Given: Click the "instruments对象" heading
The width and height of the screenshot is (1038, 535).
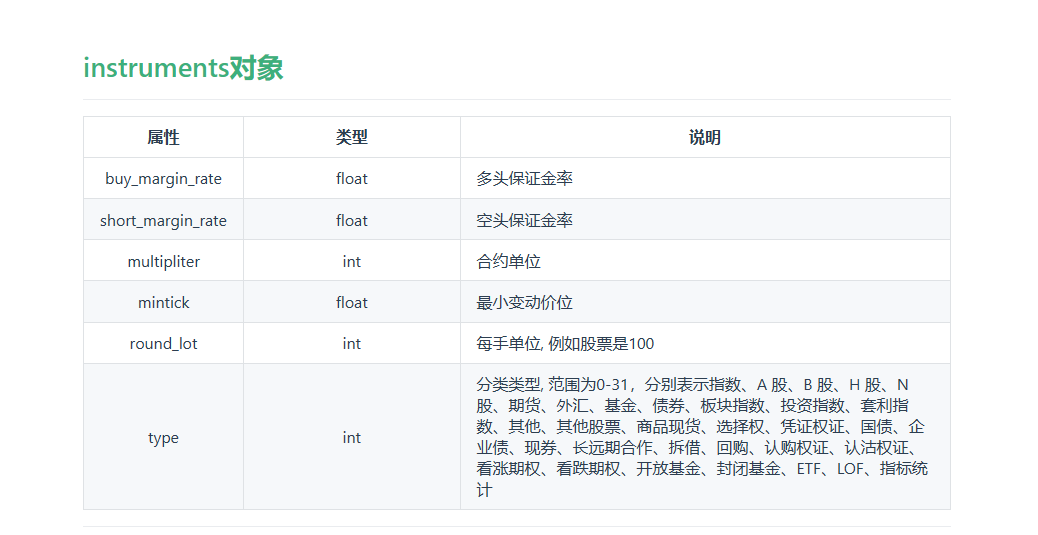Looking at the screenshot, I should [183, 68].
